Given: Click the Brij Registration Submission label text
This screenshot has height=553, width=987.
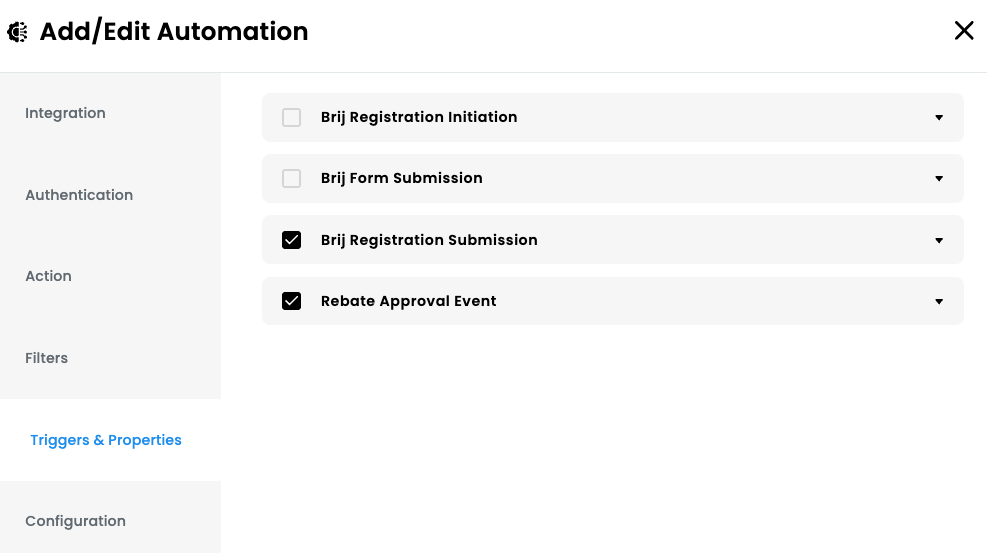Looking at the screenshot, I should (x=429, y=240).
